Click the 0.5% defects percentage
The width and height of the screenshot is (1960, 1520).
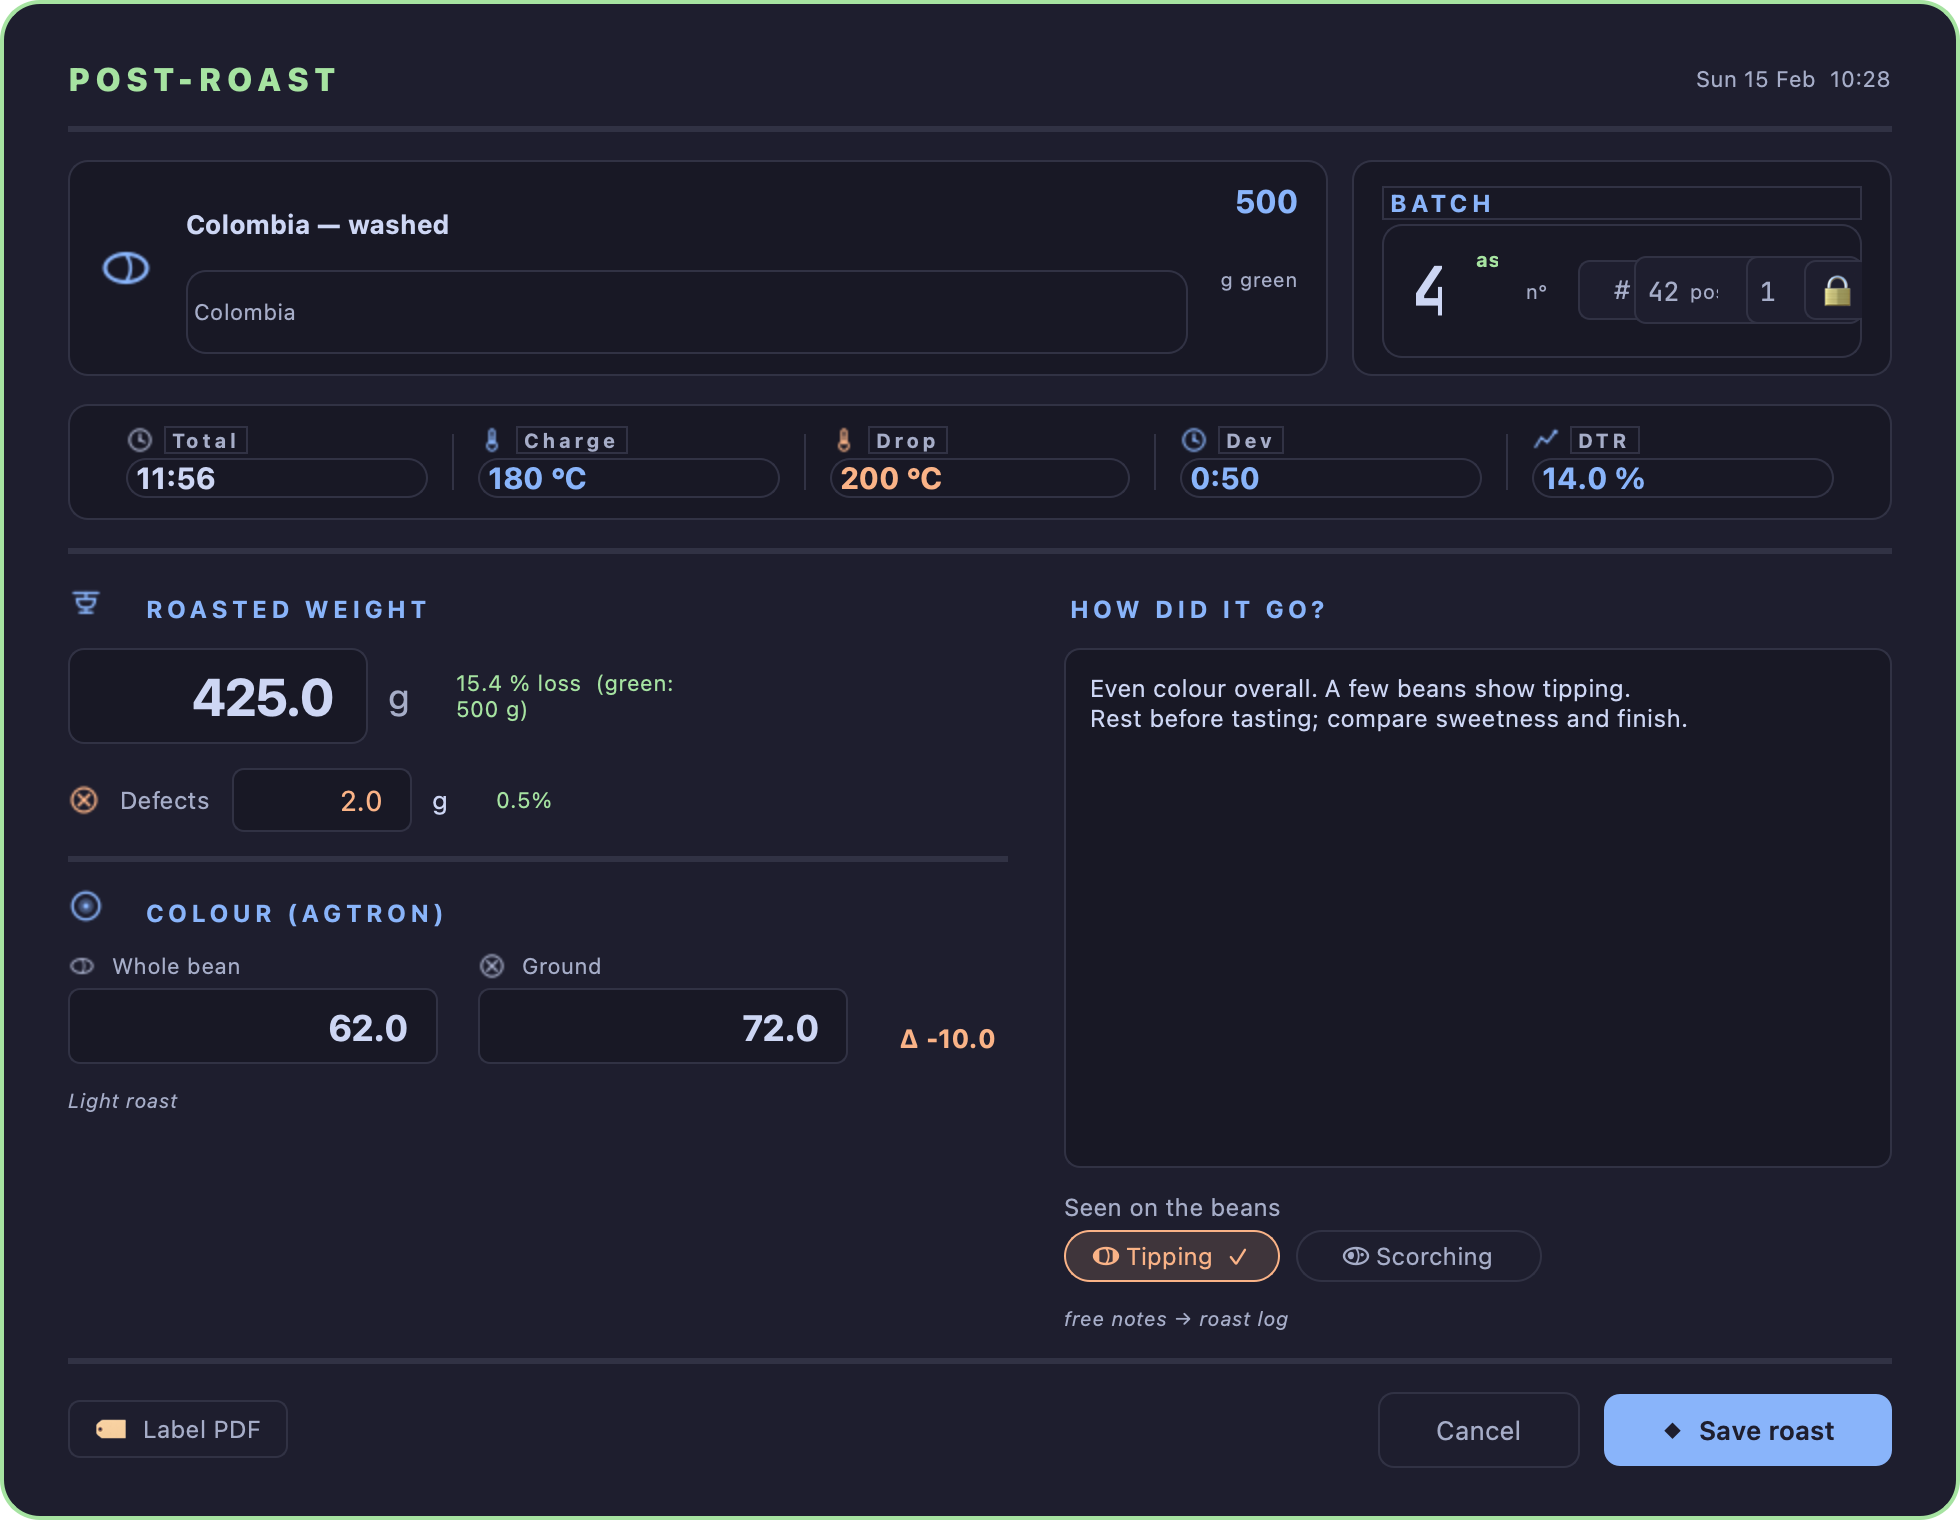524,800
